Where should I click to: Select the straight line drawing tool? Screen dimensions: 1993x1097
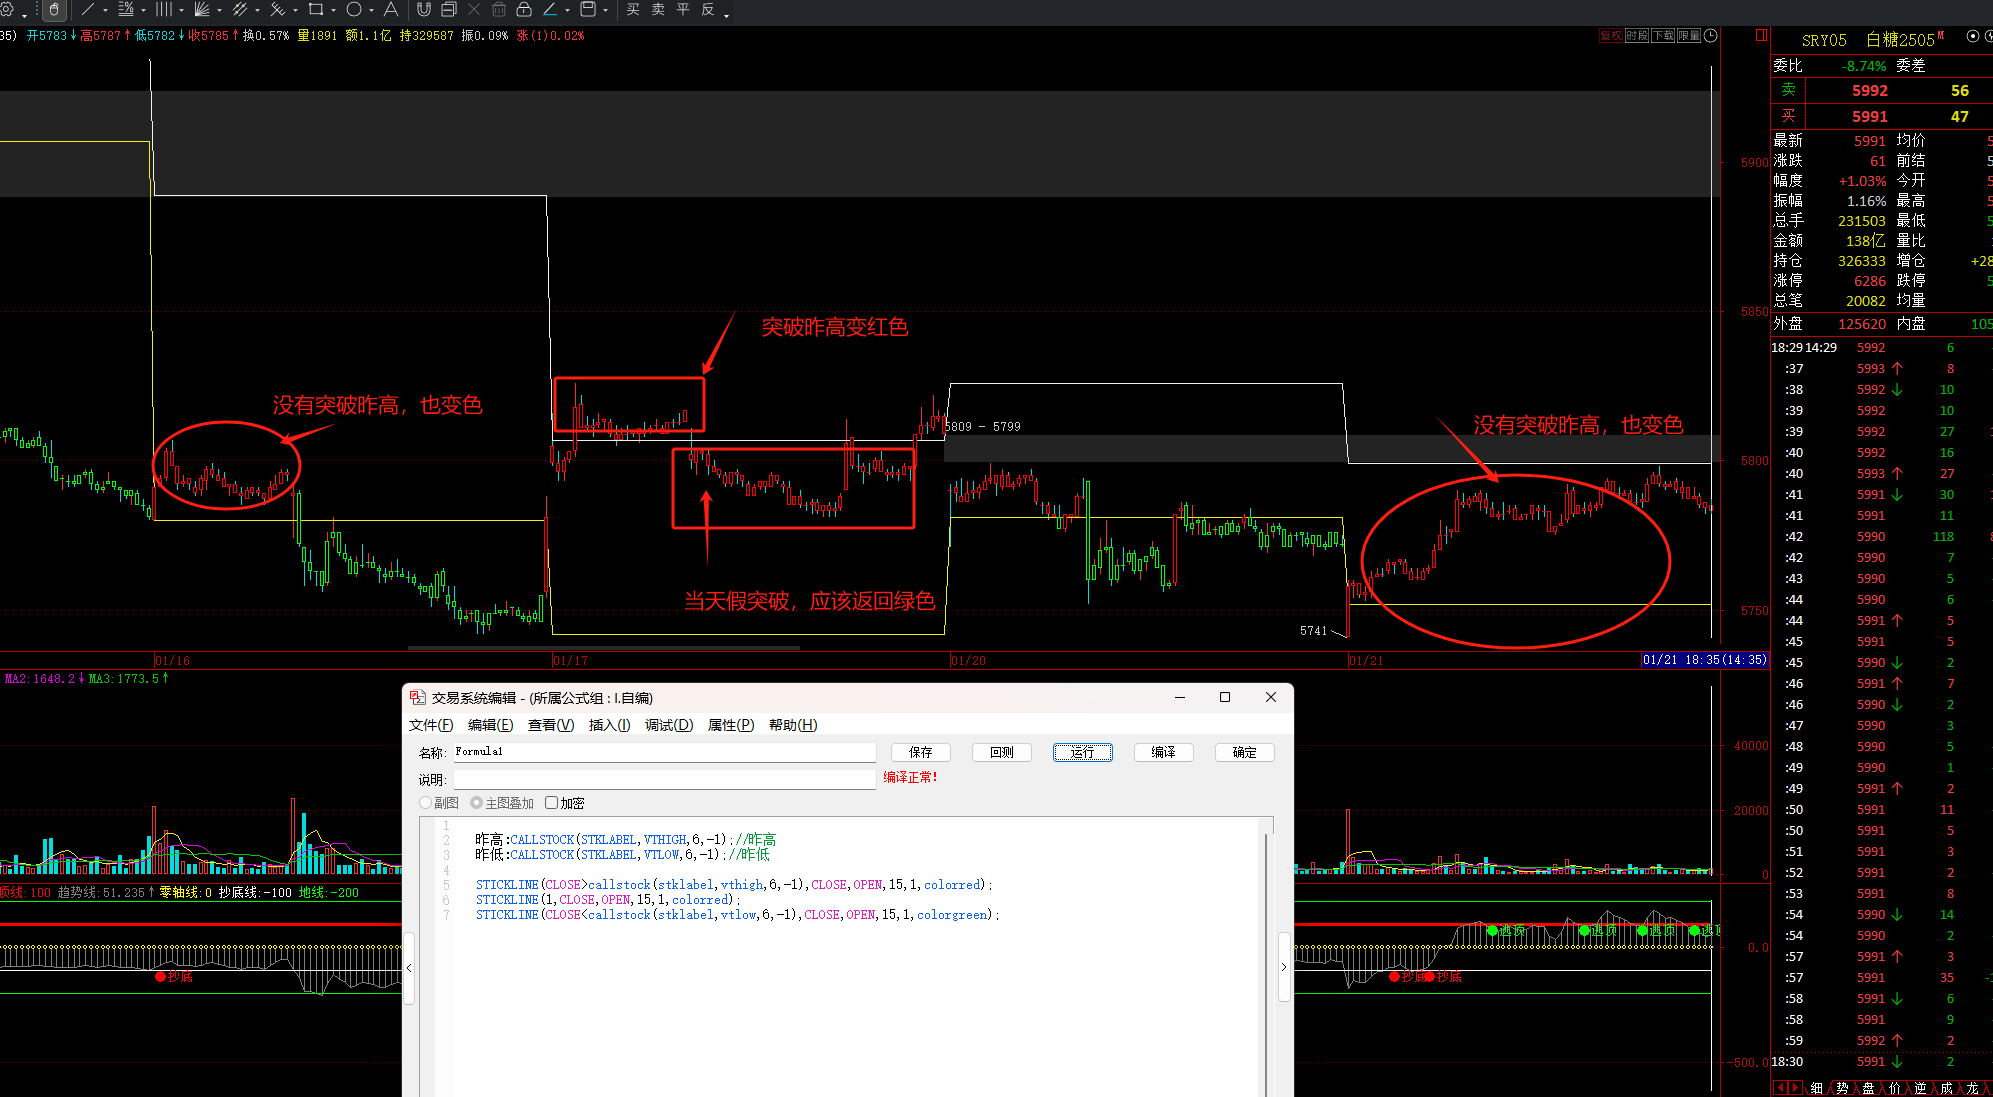coord(88,9)
